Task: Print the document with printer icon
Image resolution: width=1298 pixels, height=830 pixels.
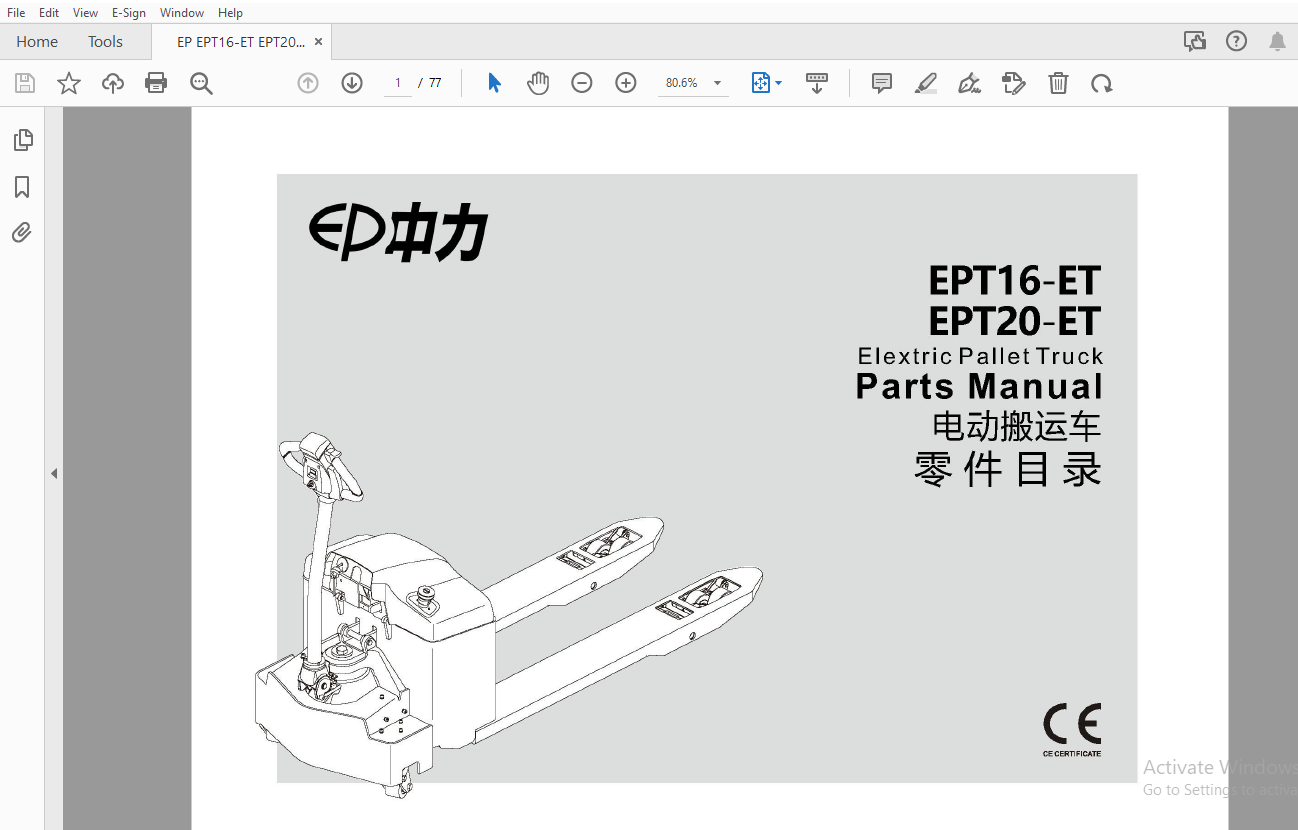Action: [x=157, y=83]
